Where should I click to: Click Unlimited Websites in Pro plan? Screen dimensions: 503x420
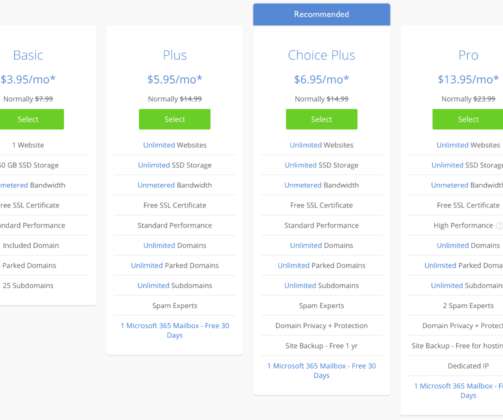[x=468, y=145]
